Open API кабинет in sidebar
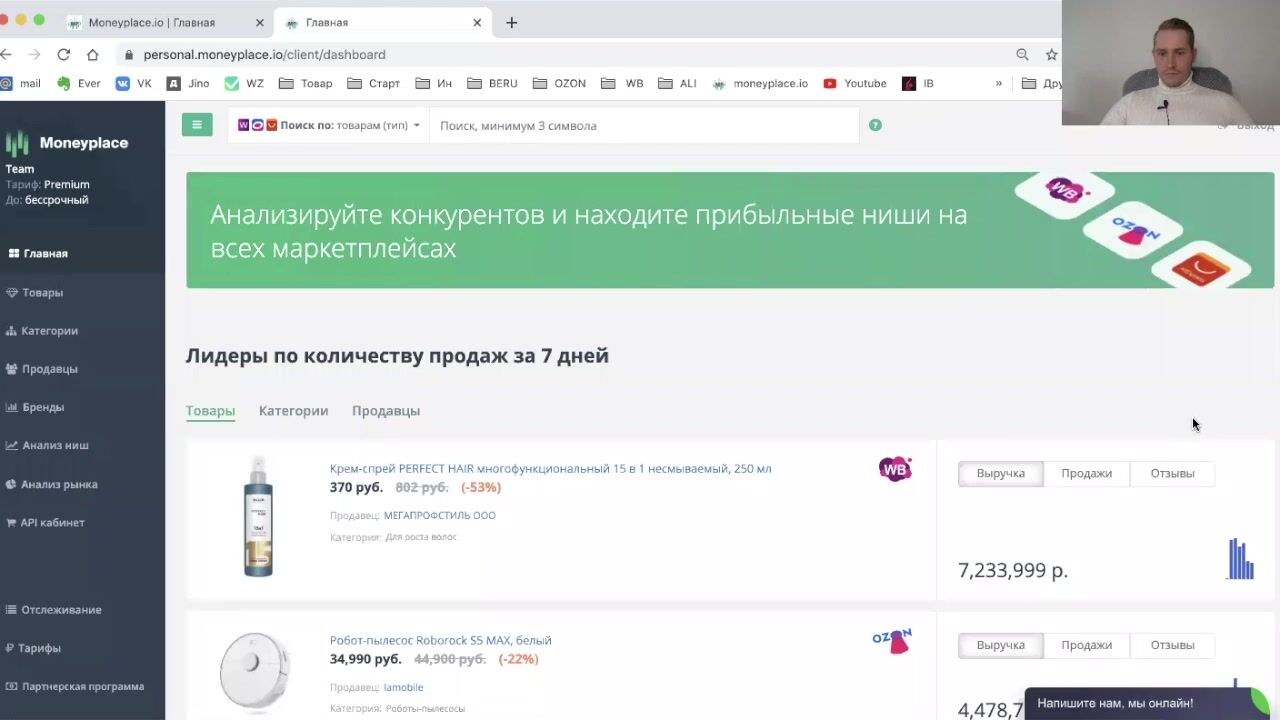This screenshot has height=720, width=1280. click(x=45, y=523)
